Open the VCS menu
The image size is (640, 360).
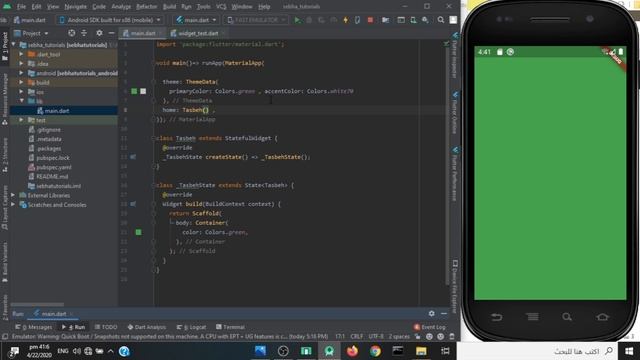click(221, 6)
